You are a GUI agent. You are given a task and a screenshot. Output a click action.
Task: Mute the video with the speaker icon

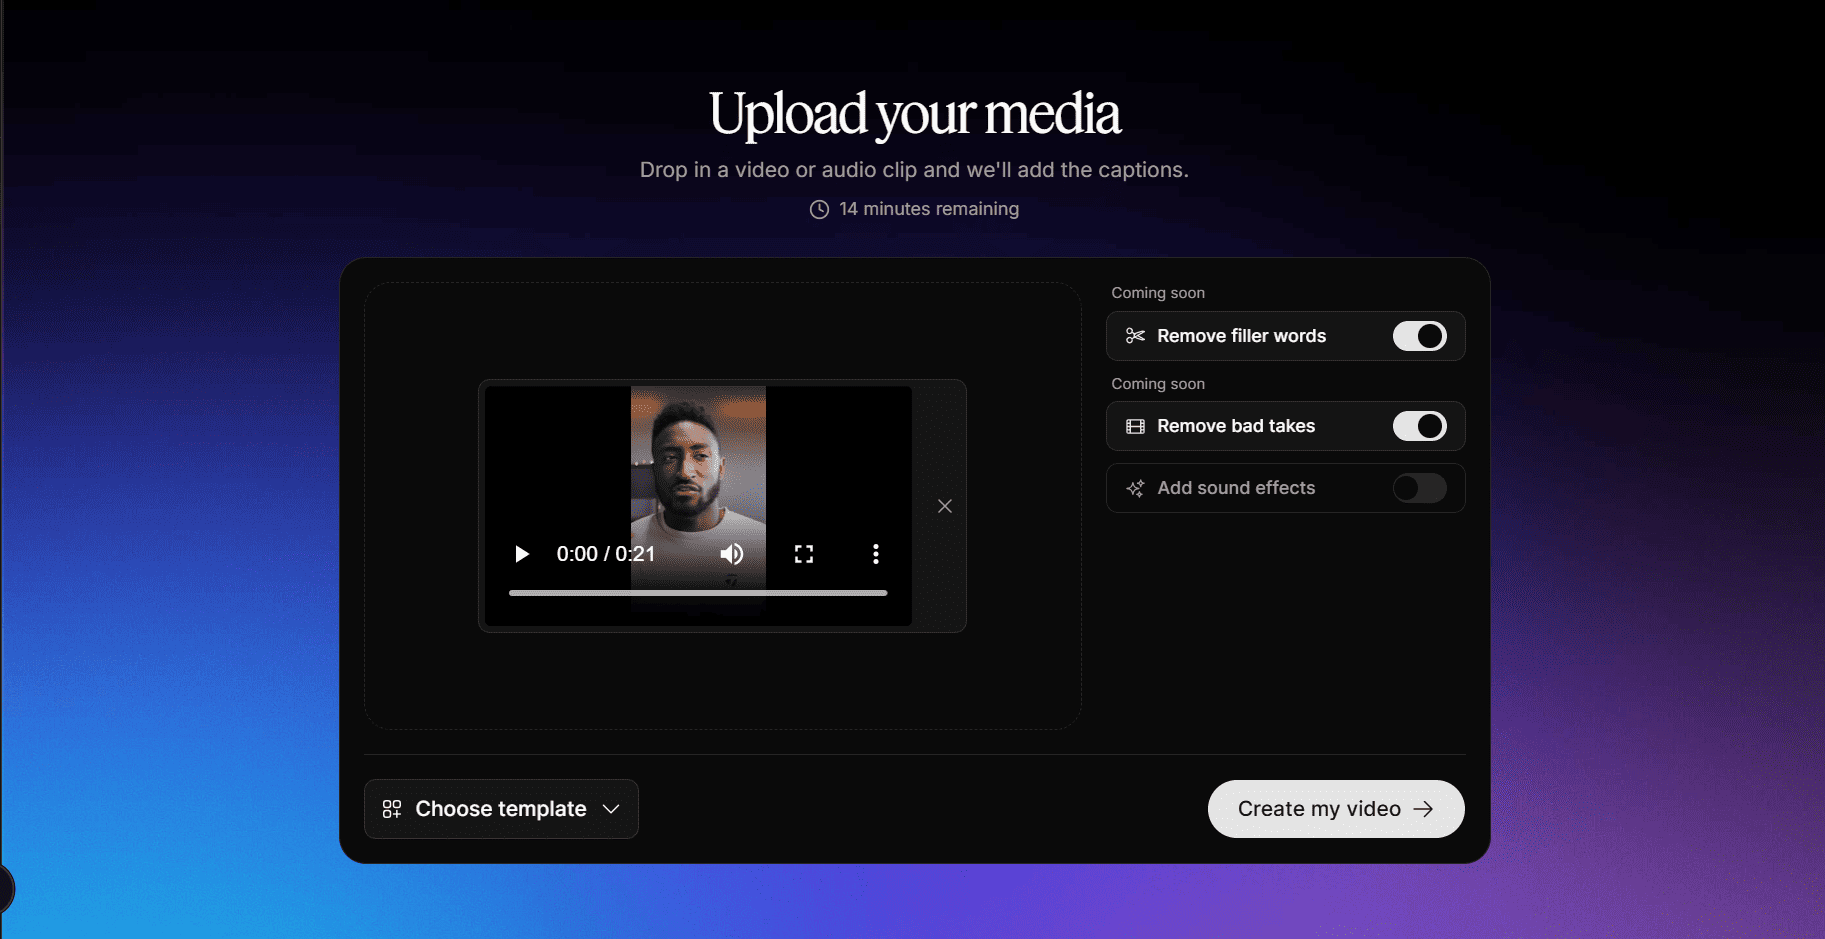[732, 554]
